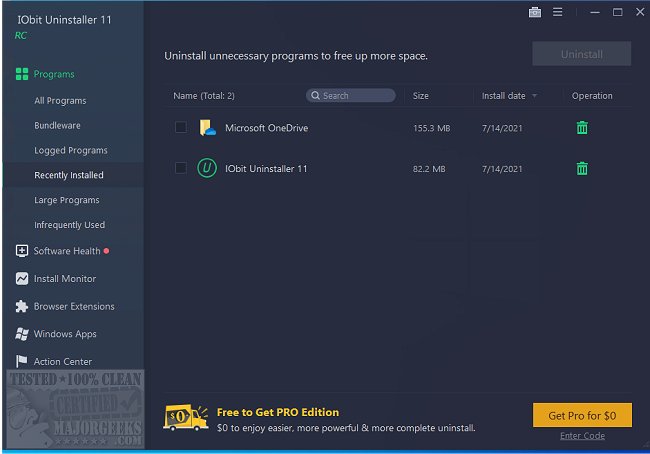The width and height of the screenshot is (650, 454).
Task: Open the toolbox briefcase icon in title bar
Action: pyautogui.click(x=535, y=12)
